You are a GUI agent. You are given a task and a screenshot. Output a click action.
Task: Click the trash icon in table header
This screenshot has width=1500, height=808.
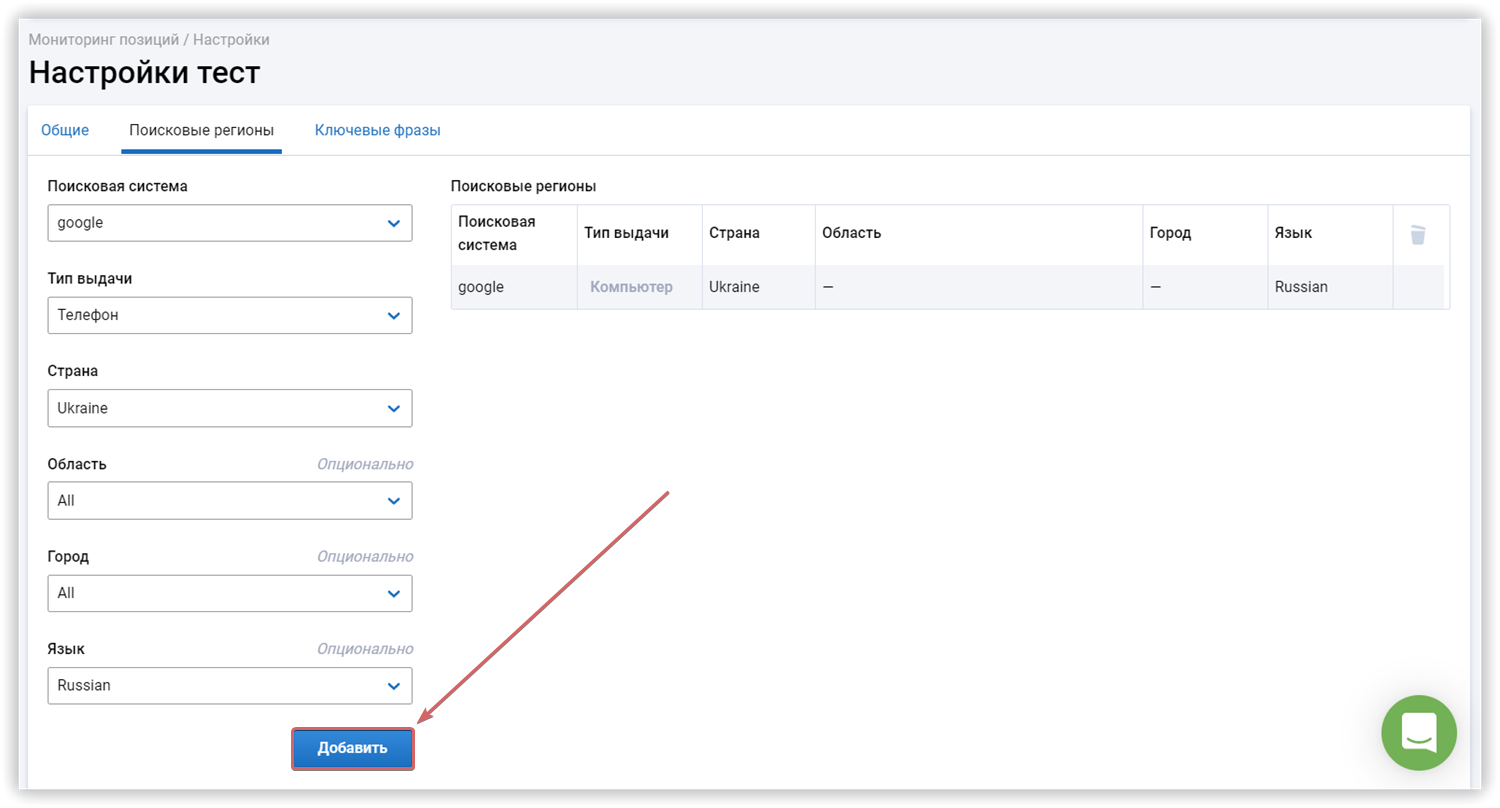click(x=1418, y=235)
